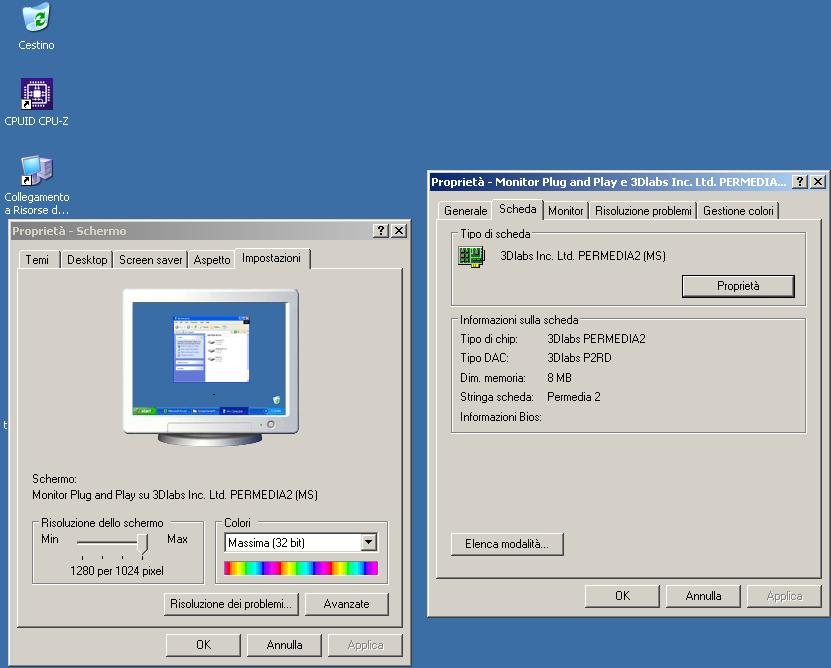Open the Monitor tab
The width and height of the screenshot is (831, 668).
click(x=565, y=211)
